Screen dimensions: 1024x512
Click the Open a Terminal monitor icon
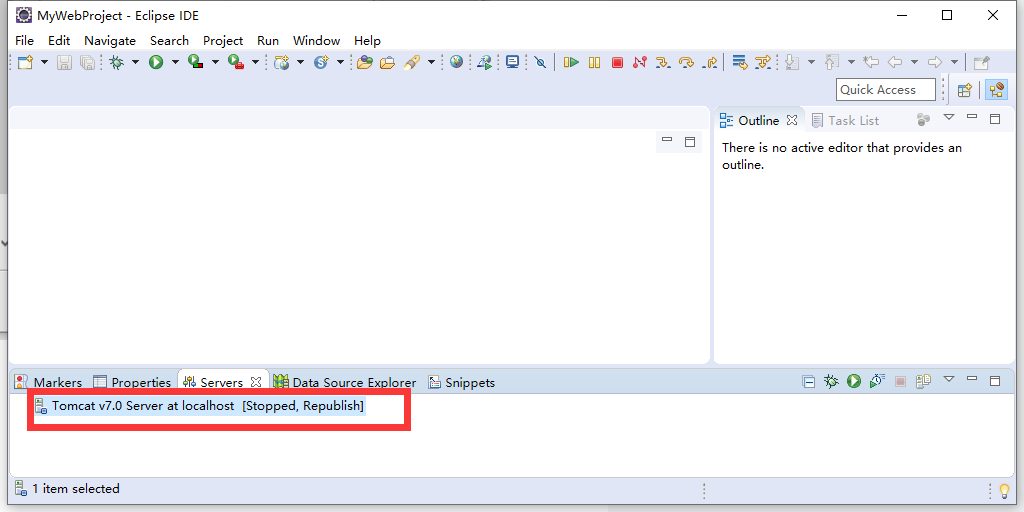(513, 62)
